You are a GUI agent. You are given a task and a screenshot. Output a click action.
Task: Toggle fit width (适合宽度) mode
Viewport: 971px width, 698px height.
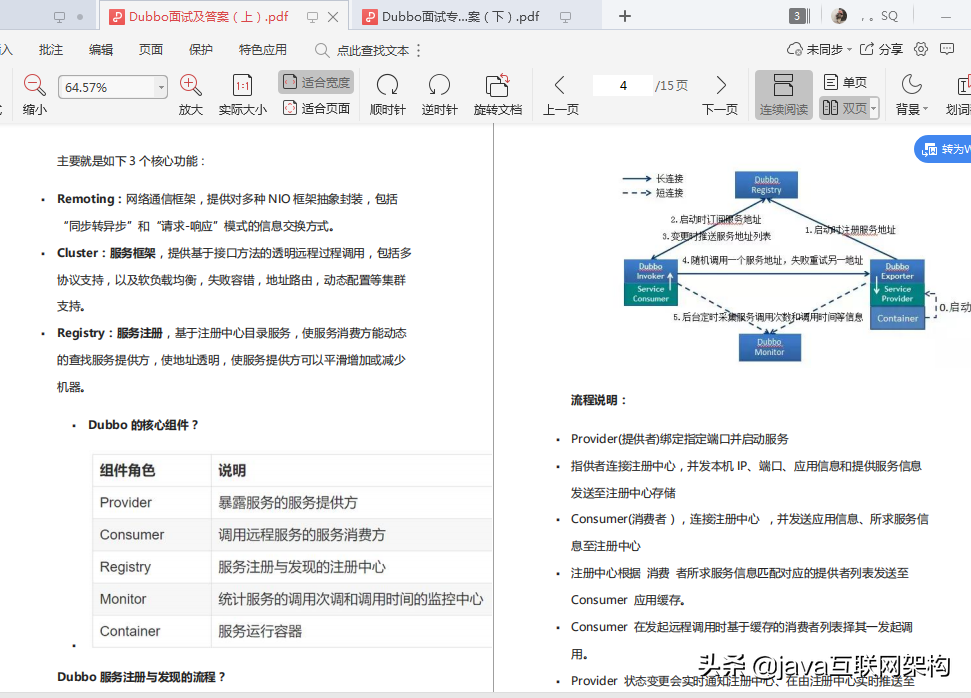point(316,82)
